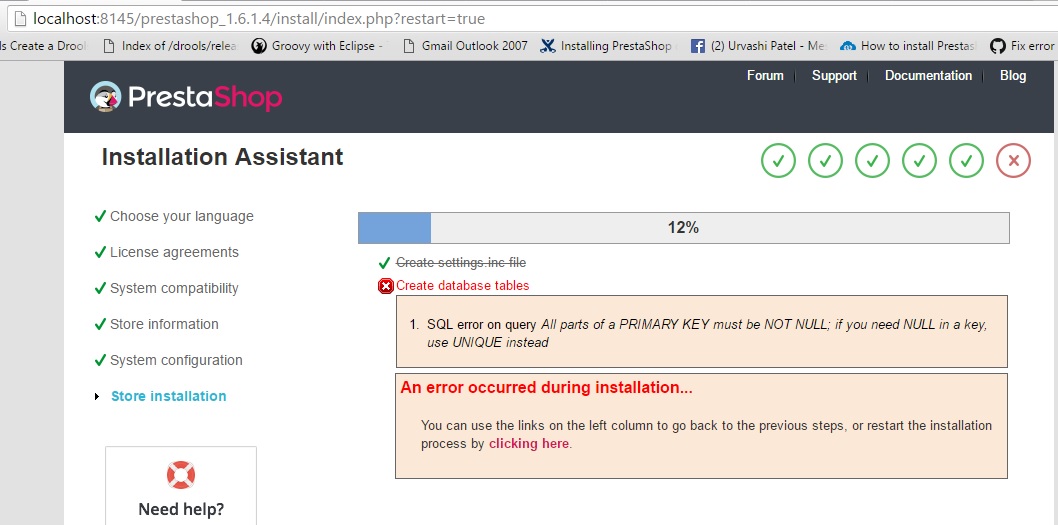Image resolution: width=1058 pixels, height=525 pixels.
Task: Go back to License agreements step
Action: [174, 252]
